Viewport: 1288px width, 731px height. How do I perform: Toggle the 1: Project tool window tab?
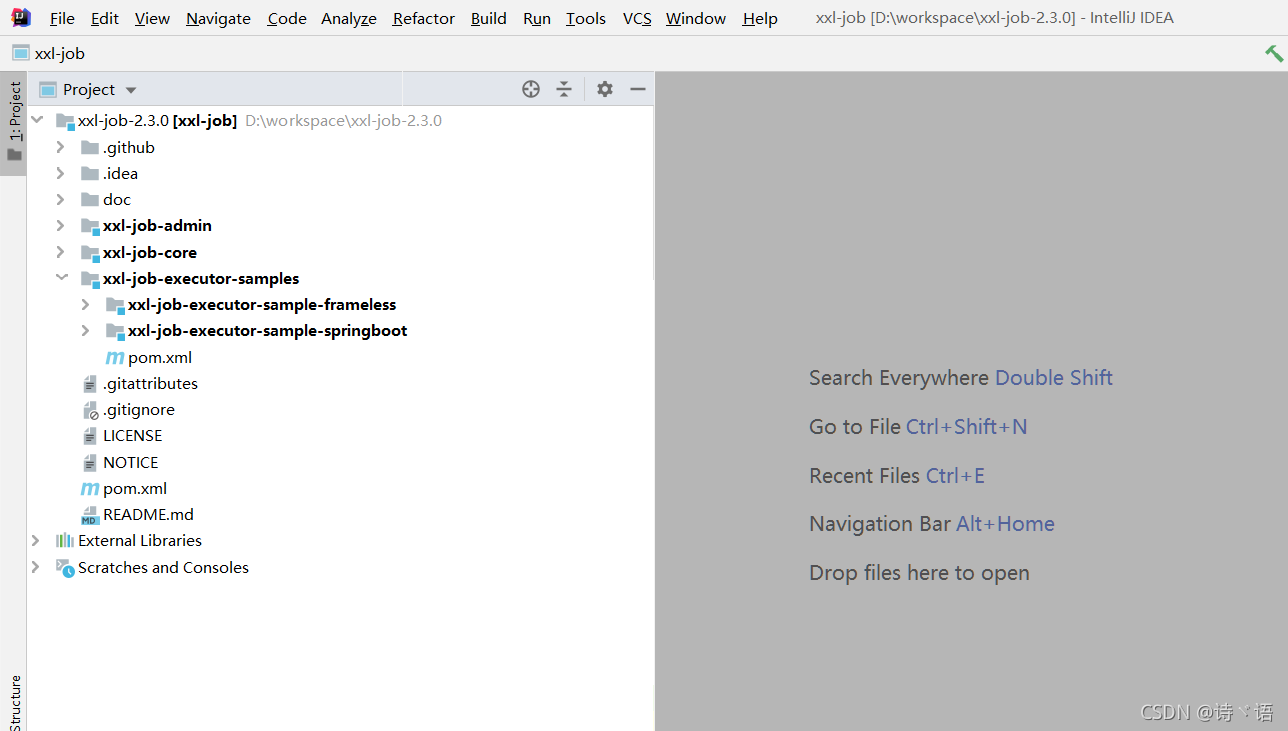click(x=14, y=123)
